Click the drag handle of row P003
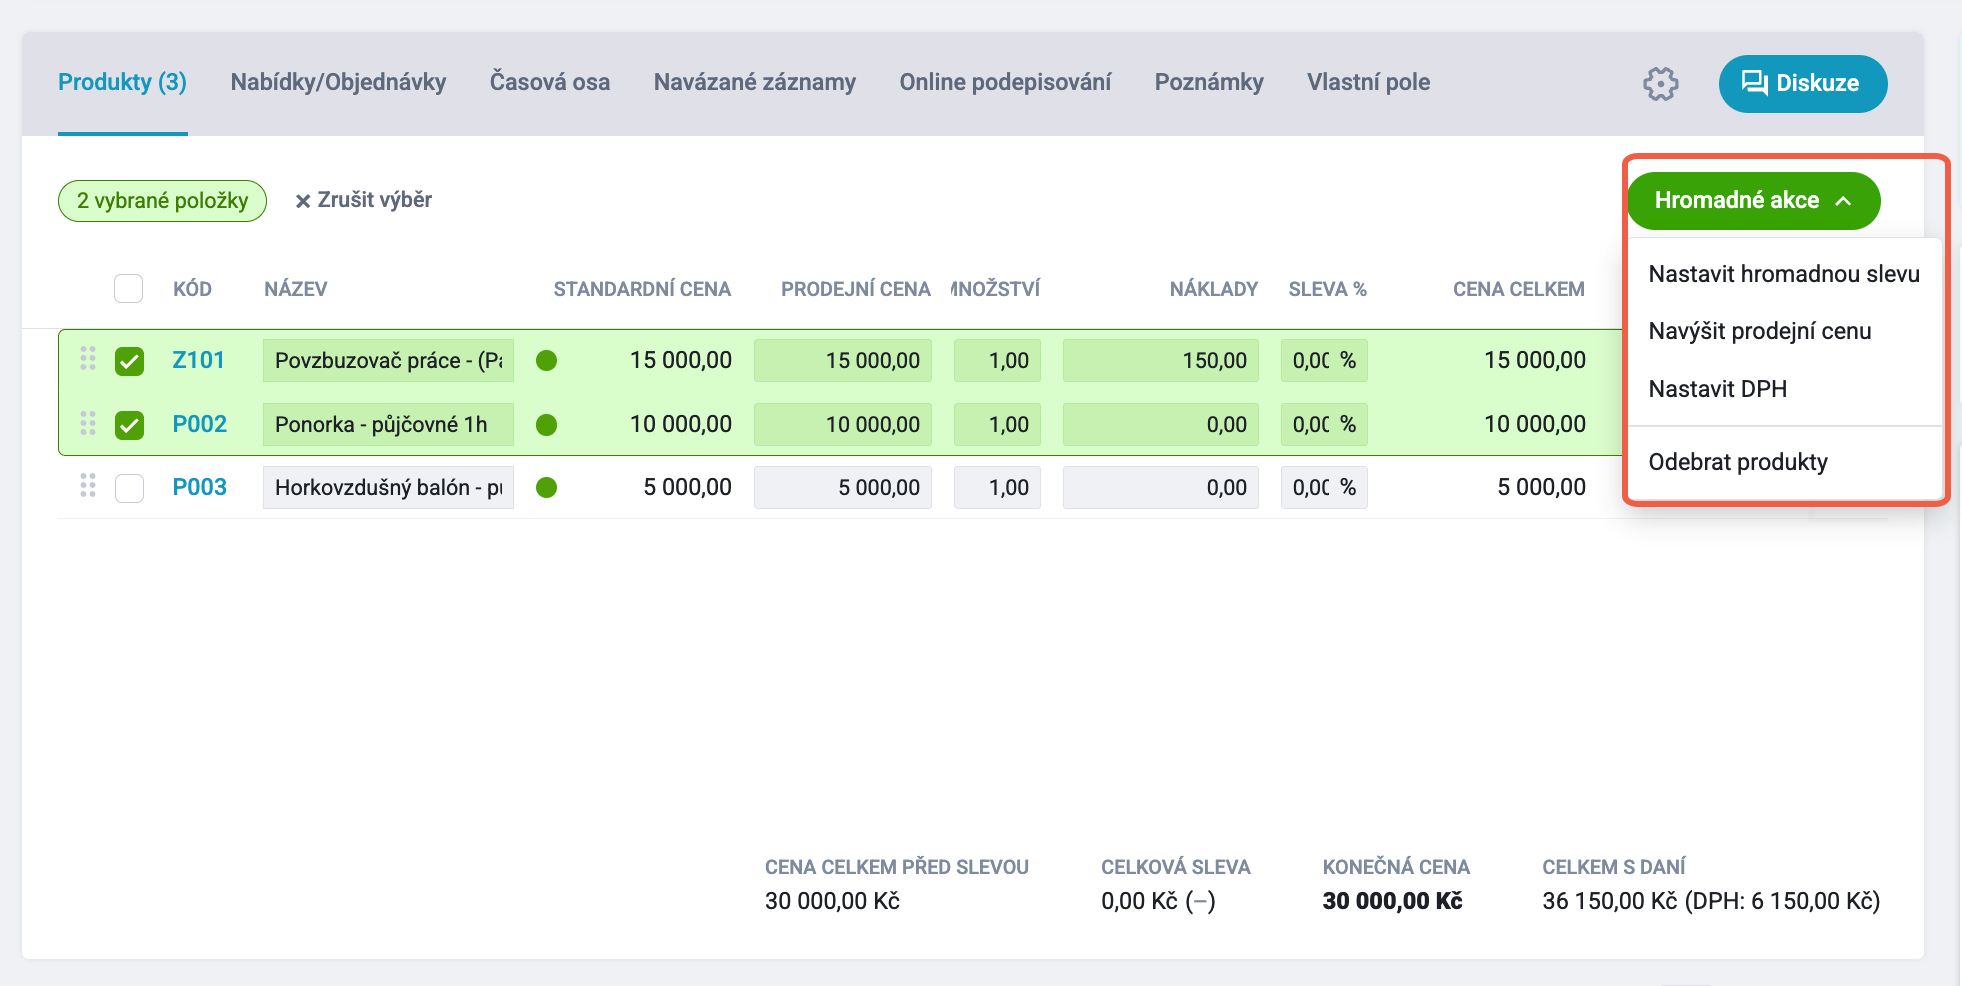The width and height of the screenshot is (1962, 986). click(x=88, y=486)
